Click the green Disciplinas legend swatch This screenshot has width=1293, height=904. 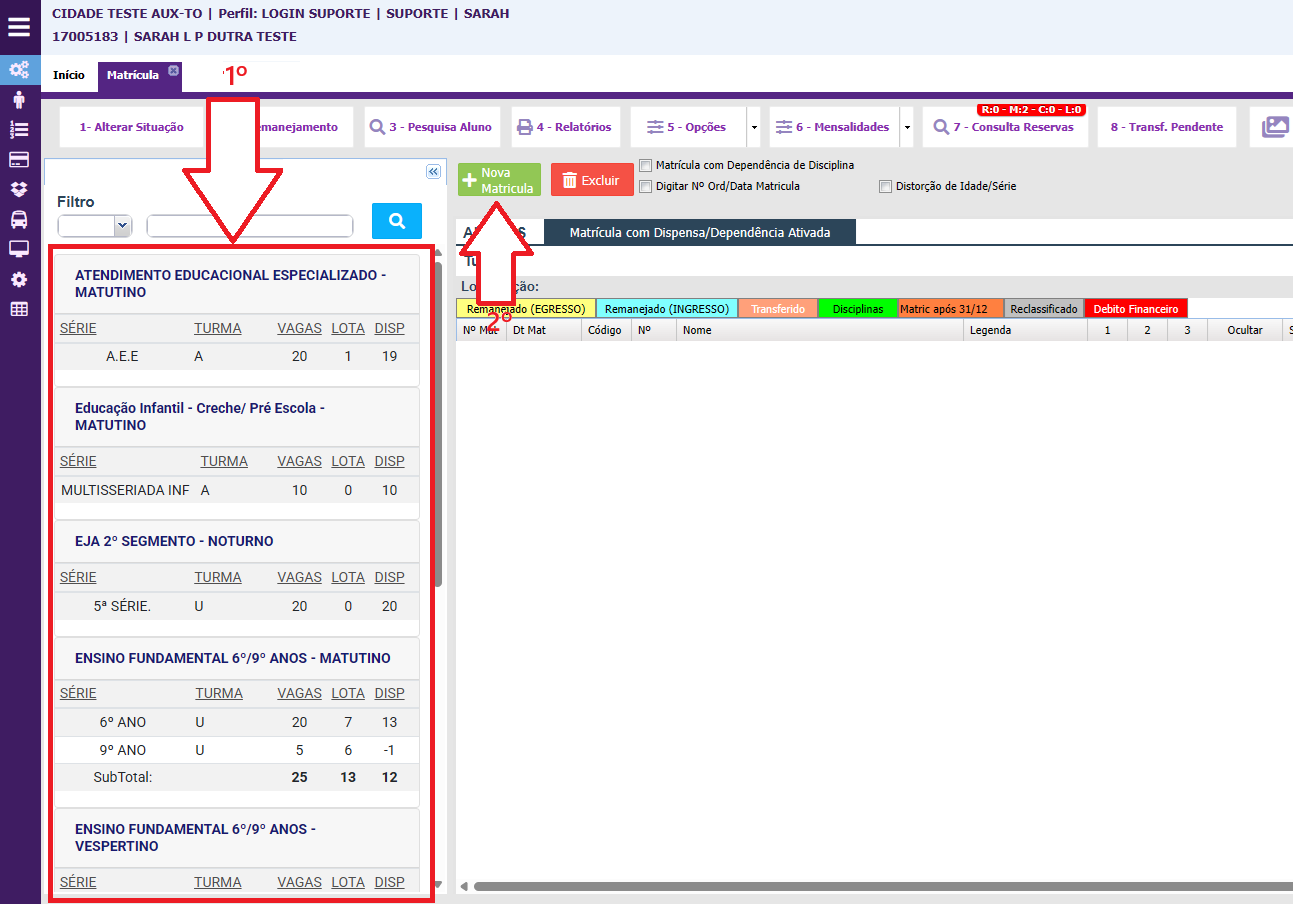pos(858,309)
